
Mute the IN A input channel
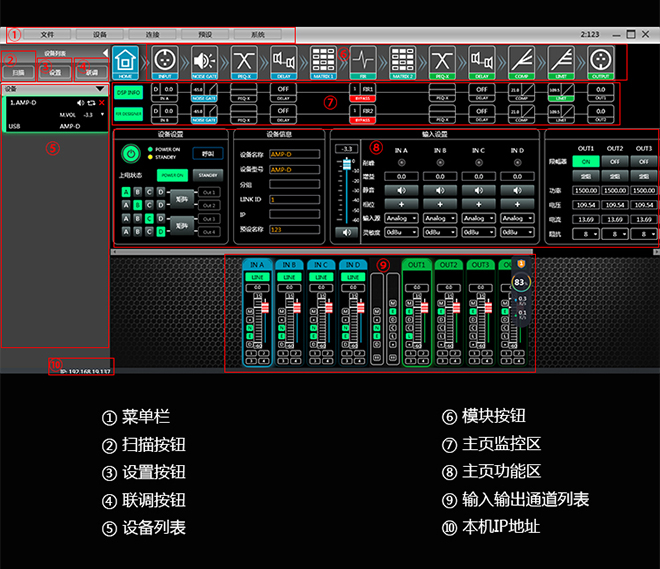401,189
